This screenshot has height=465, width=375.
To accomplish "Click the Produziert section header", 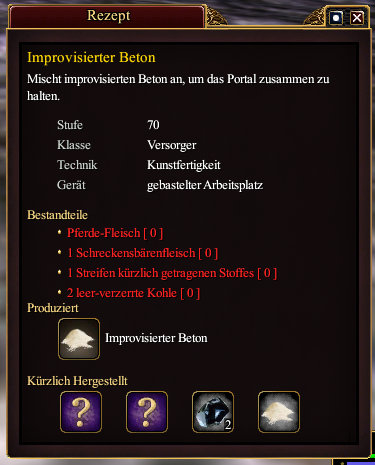I will tap(53, 308).
